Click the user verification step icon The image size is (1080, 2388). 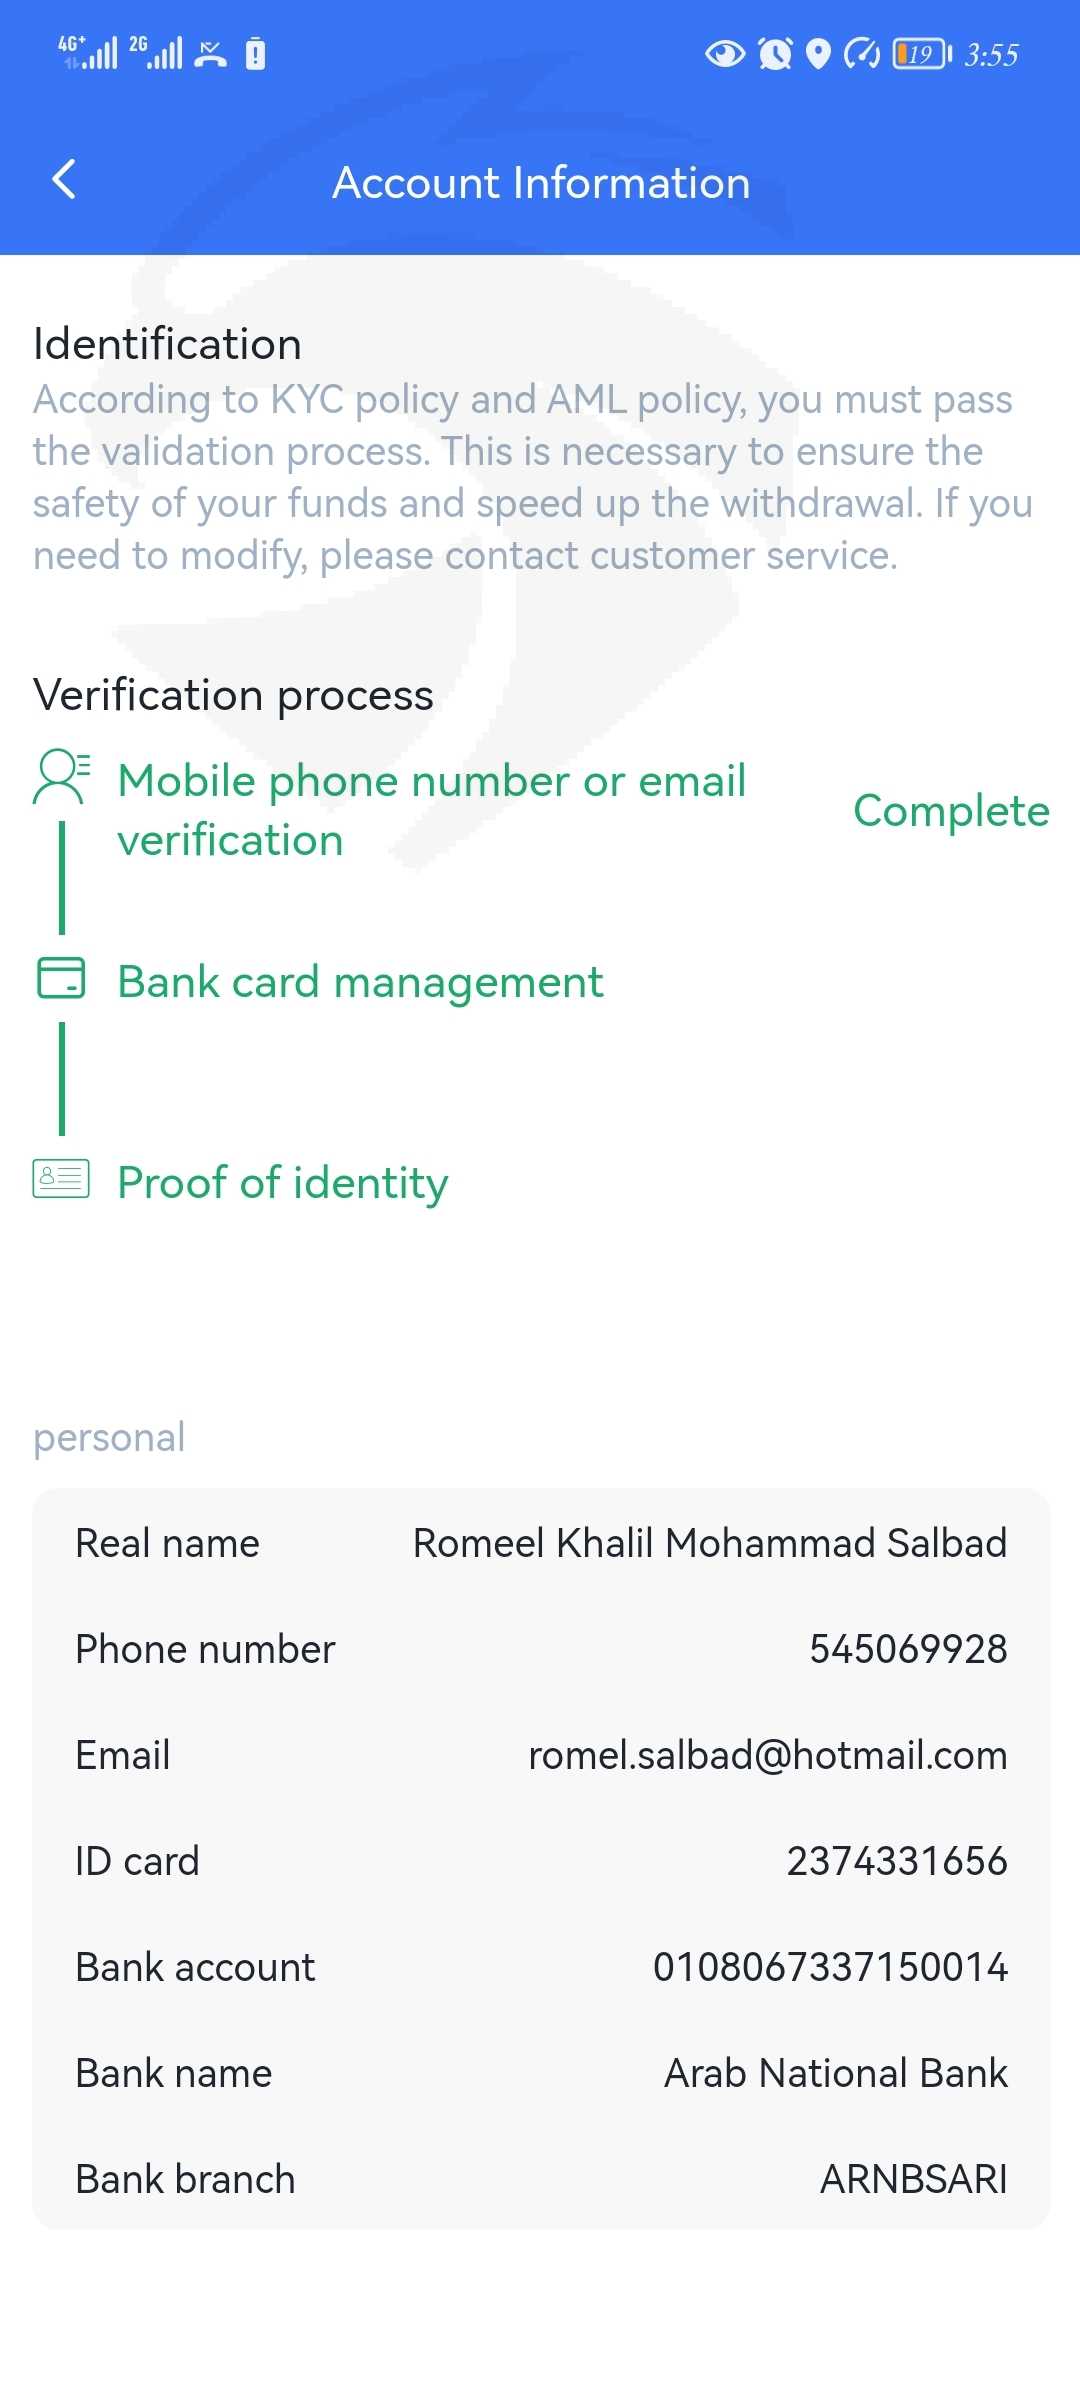click(61, 777)
